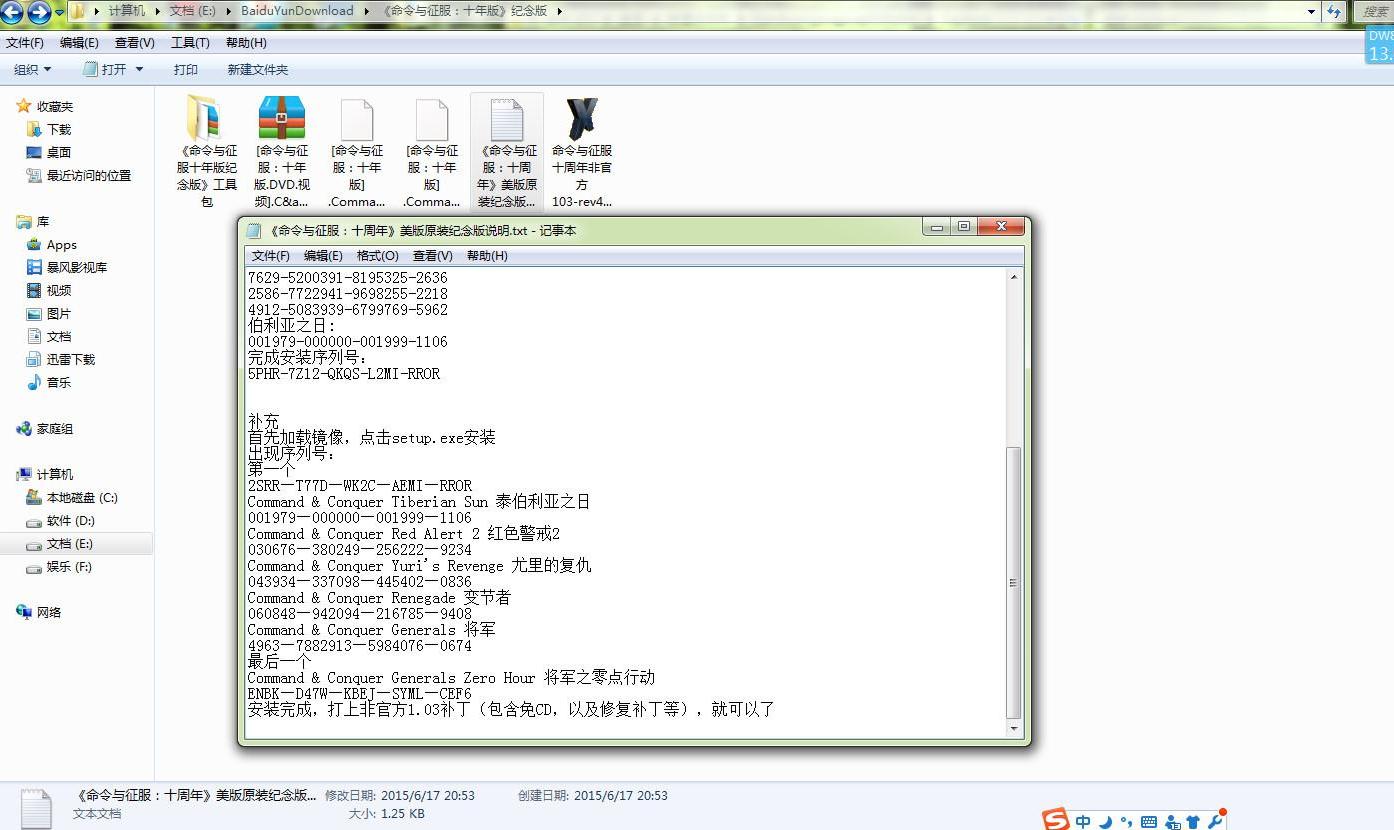
Task: Open Sogou soft keyboard icon
Action: pos(1149,822)
